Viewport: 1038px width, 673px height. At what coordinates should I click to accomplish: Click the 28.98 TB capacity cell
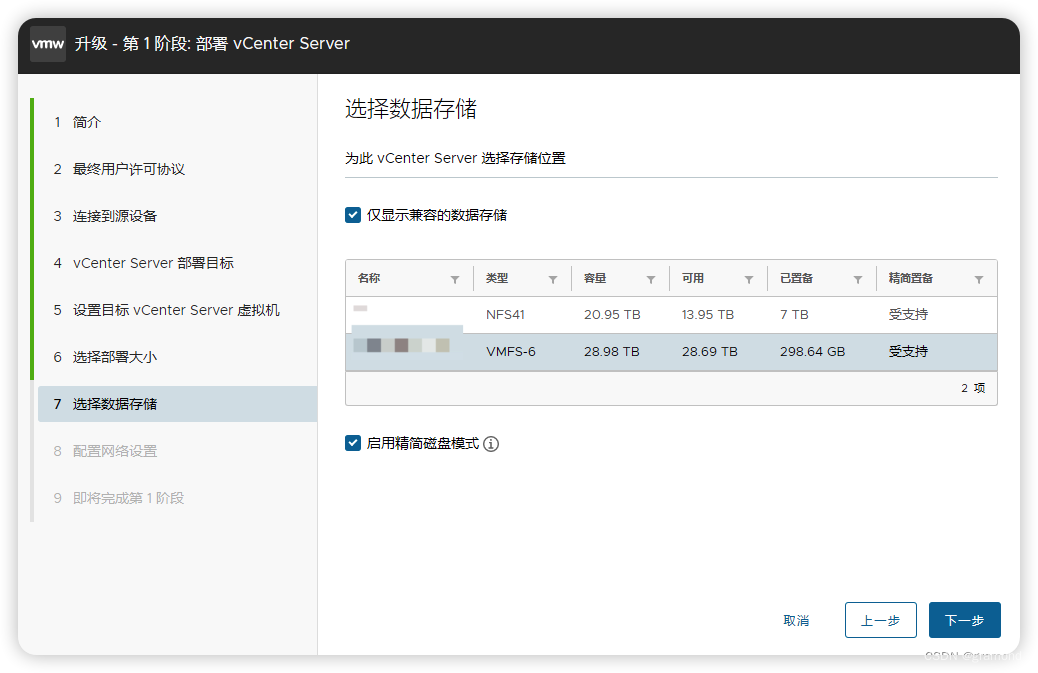(612, 352)
